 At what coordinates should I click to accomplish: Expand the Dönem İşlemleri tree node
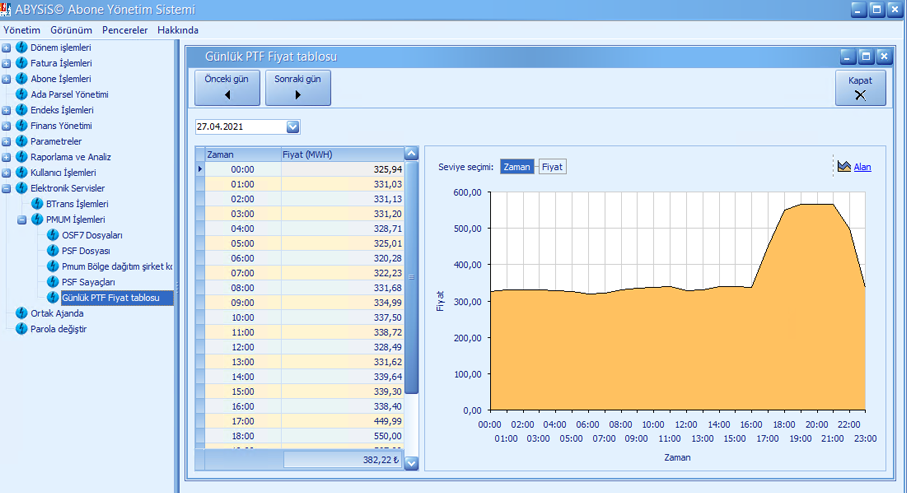(6, 48)
